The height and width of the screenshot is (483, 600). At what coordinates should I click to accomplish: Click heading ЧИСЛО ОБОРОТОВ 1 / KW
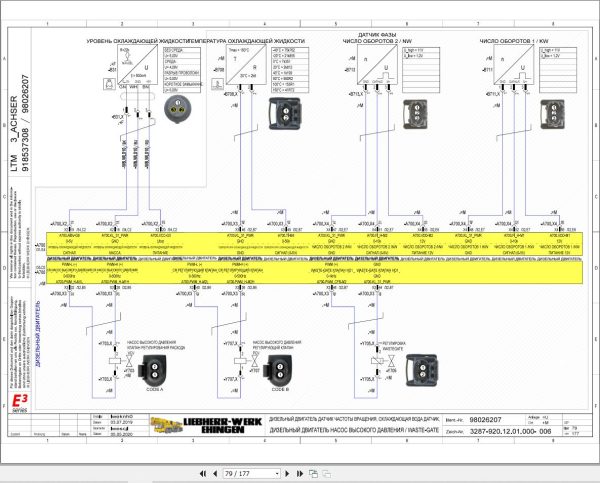(514, 41)
